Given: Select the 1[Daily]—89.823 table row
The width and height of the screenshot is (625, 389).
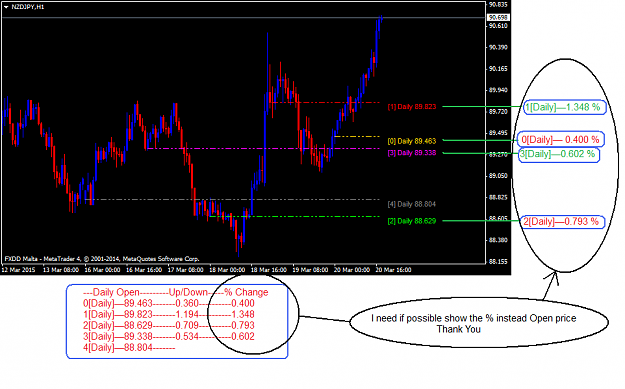Looking at the screenshot, I should click(169, 314).
